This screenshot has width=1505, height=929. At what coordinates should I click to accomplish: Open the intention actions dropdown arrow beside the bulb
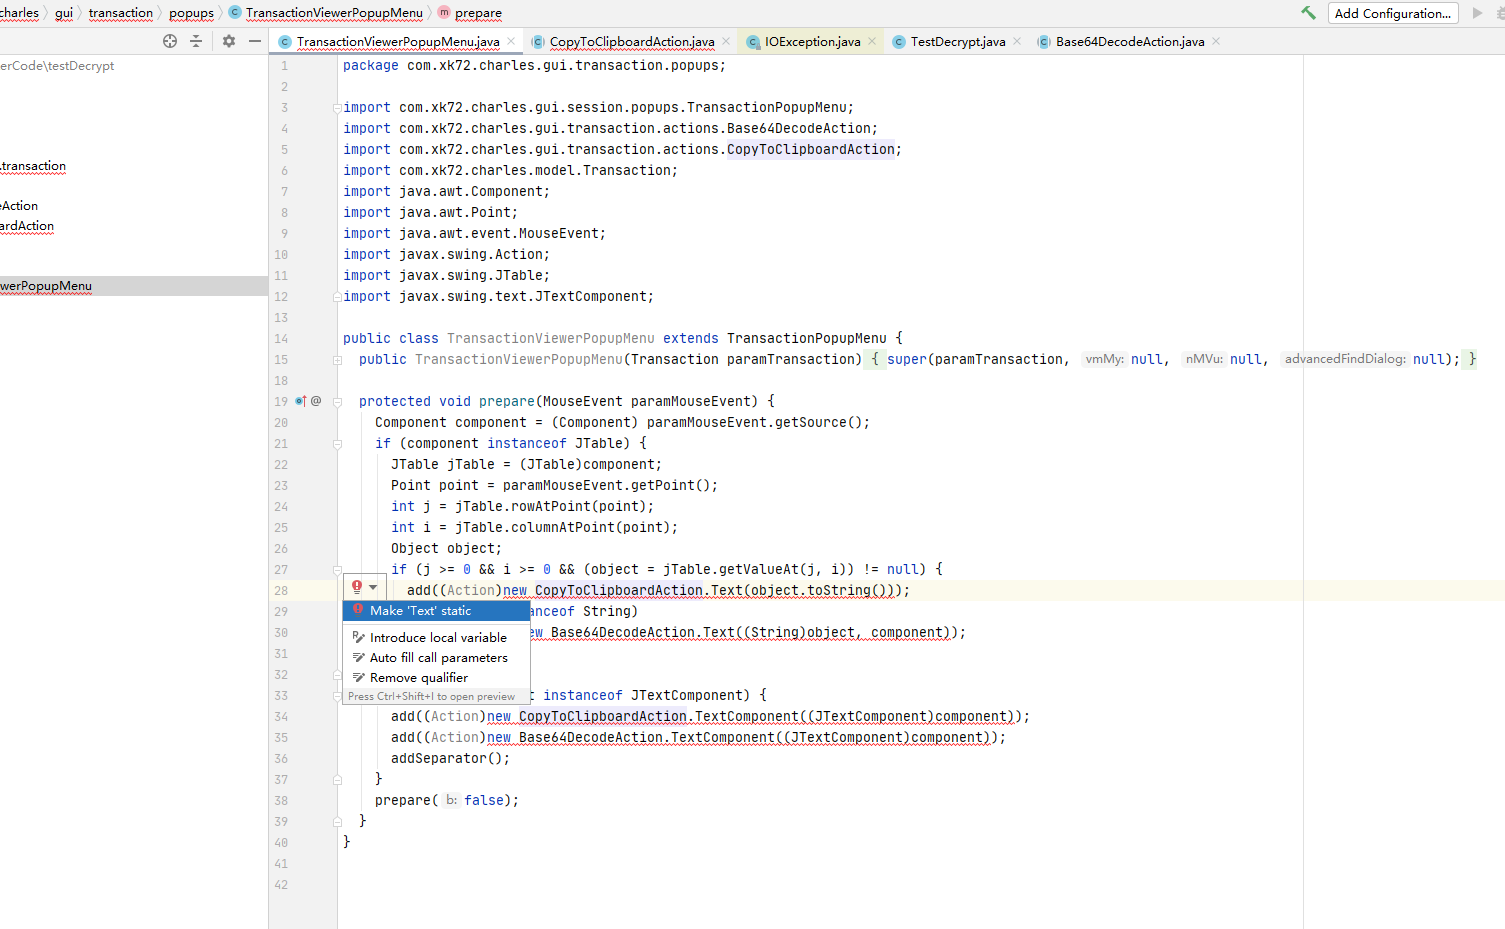375,587
